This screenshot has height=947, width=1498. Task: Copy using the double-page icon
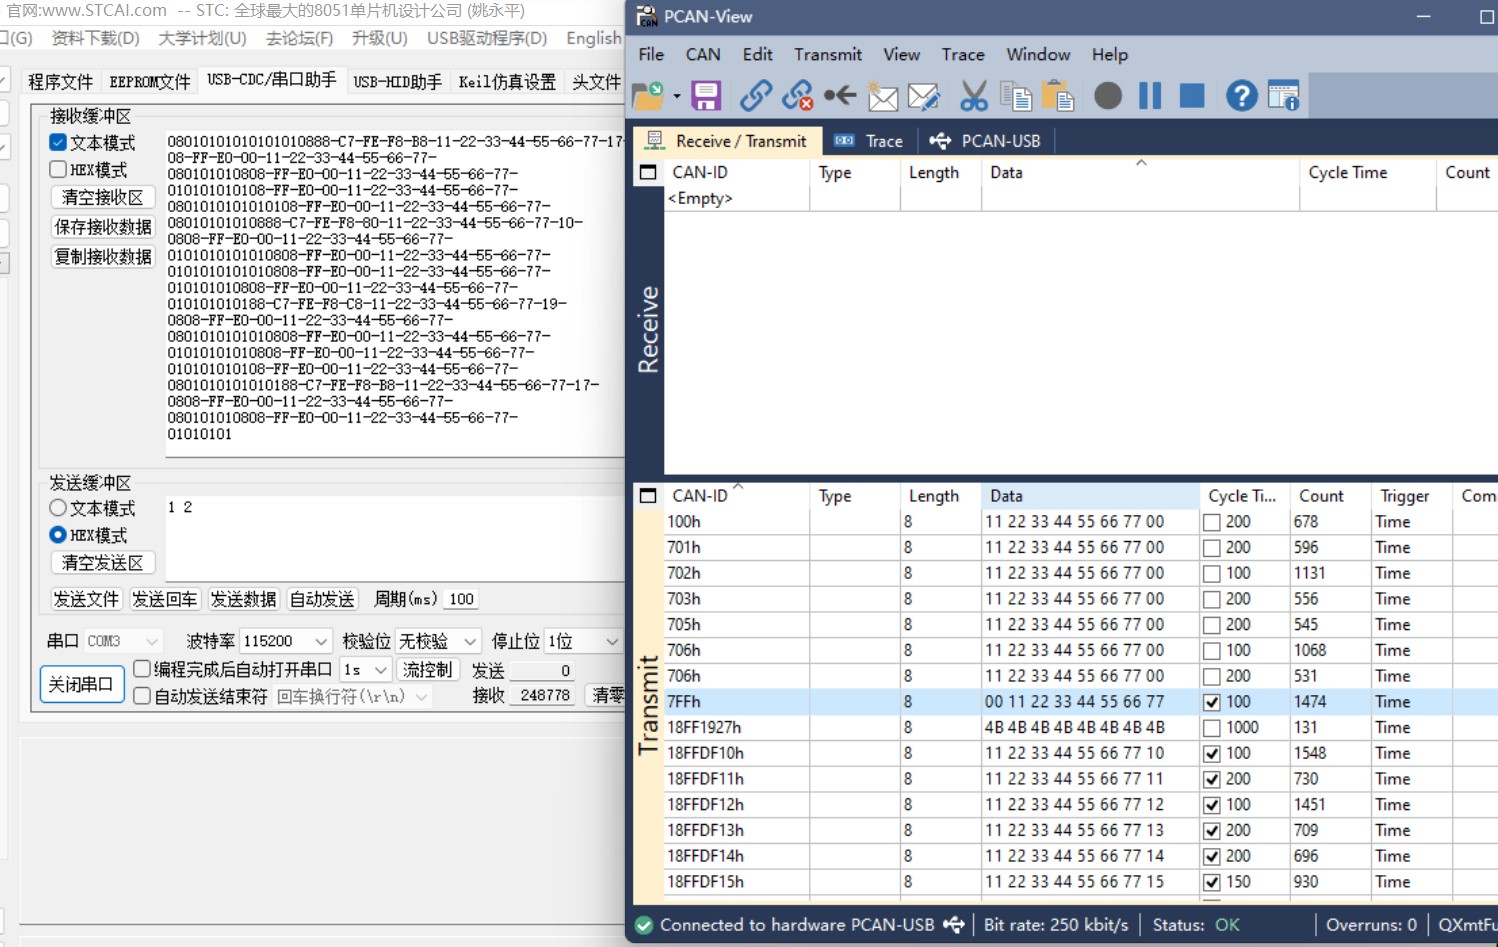point(1016,96)
